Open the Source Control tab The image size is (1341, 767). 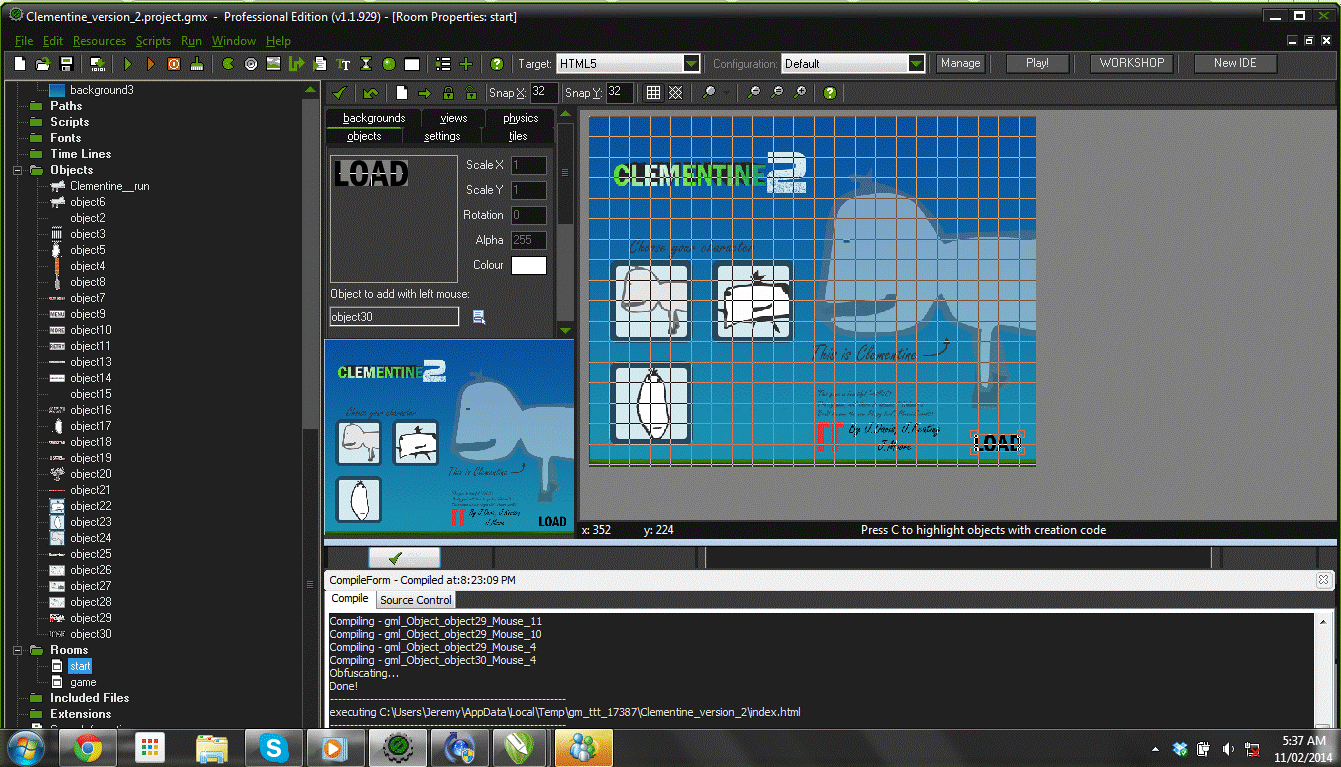pyautogui.click(x=416, y=600)
